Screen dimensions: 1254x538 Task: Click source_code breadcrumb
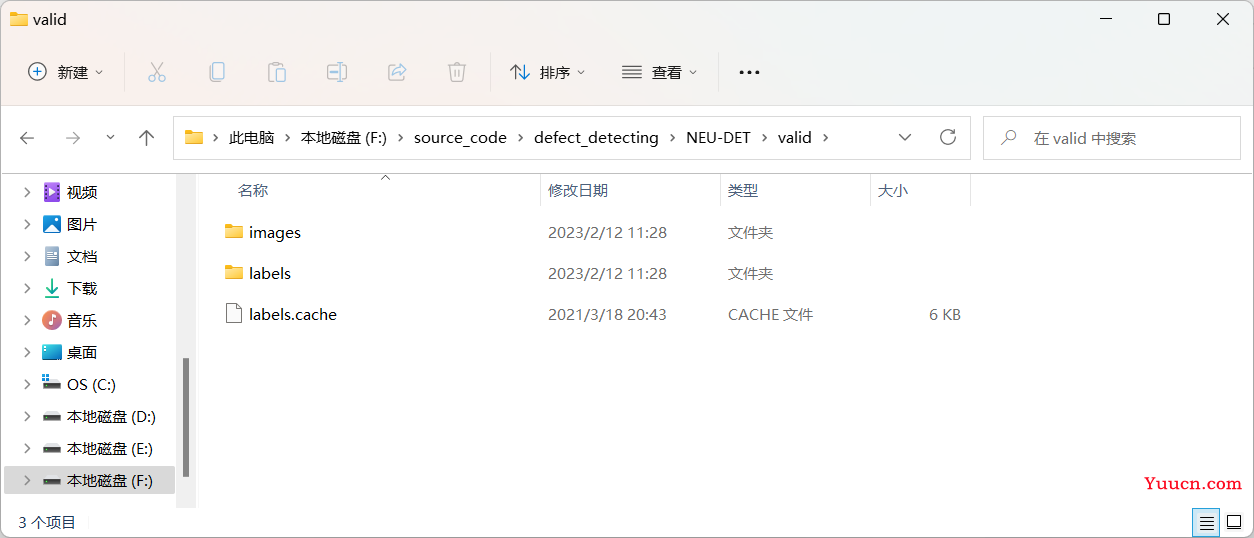tap(460, 138)
